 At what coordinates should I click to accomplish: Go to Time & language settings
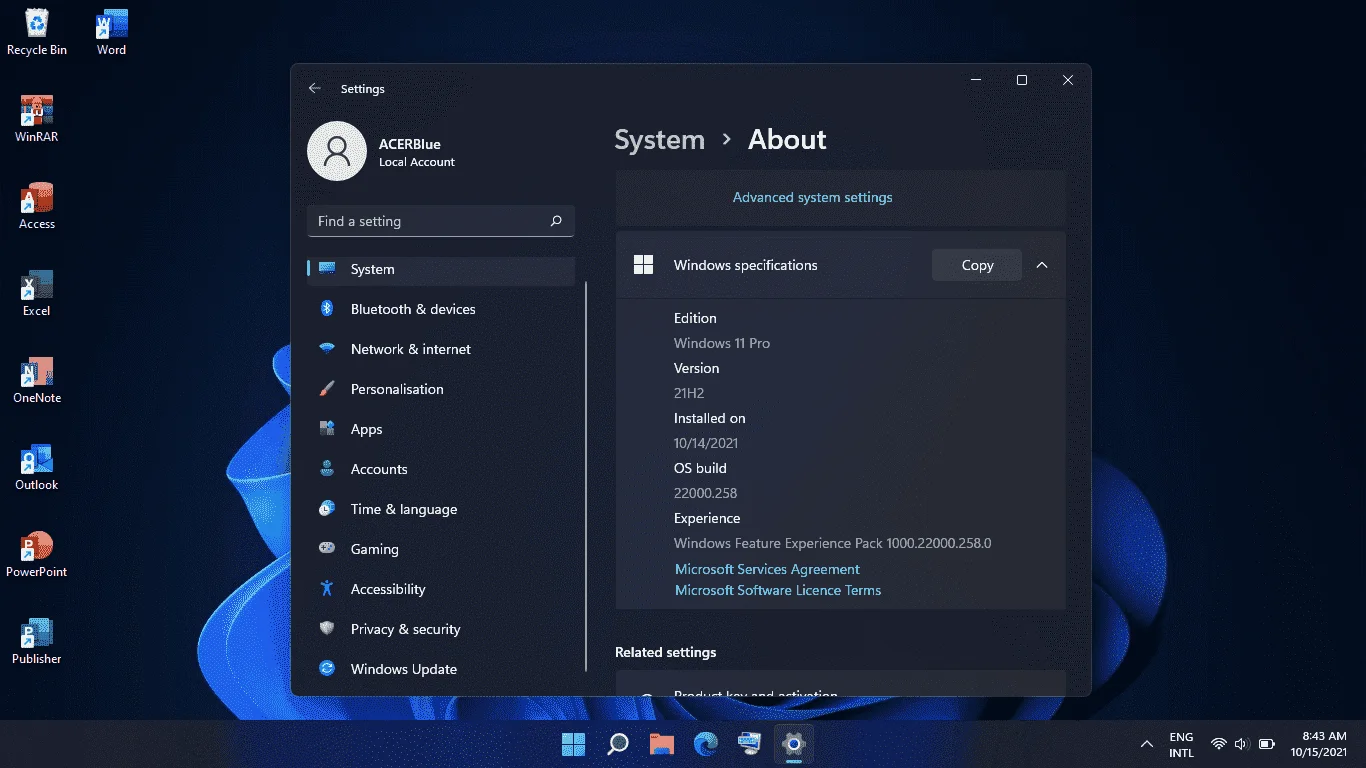coord(441,509)
